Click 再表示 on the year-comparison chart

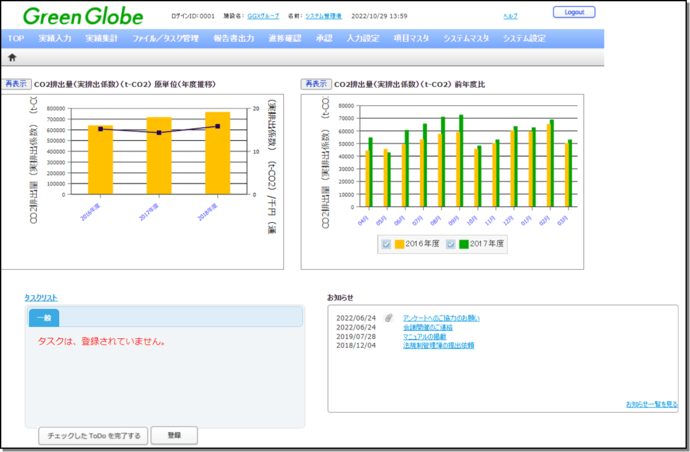316,84
